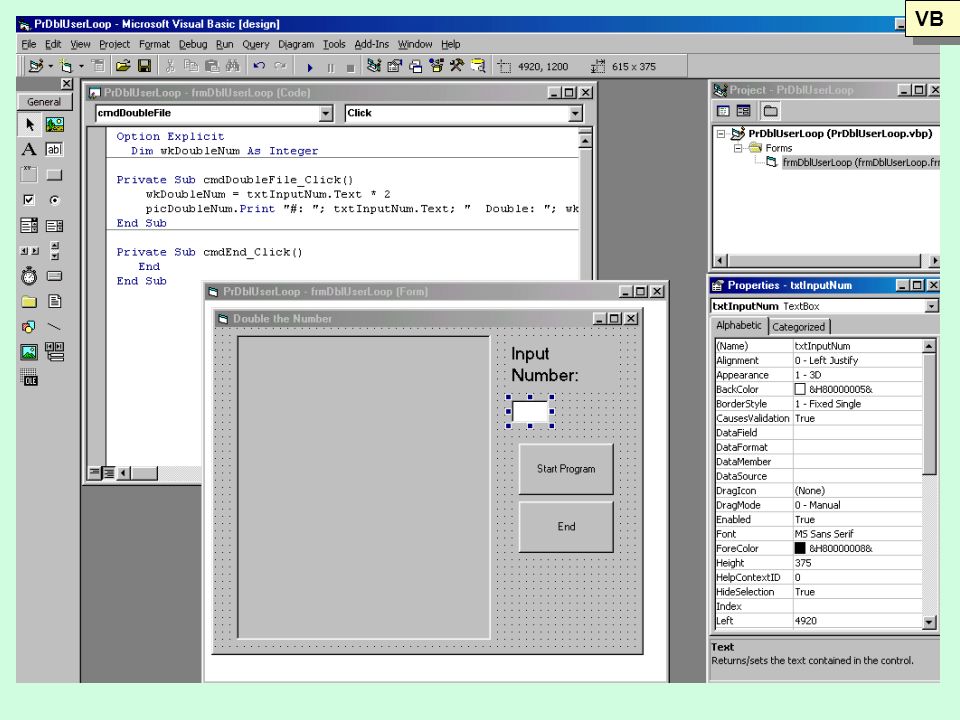The height and width of the screenshot is (720, 960).
Task: Select the txtInputNum text box on form
Action: coord(530,411)
